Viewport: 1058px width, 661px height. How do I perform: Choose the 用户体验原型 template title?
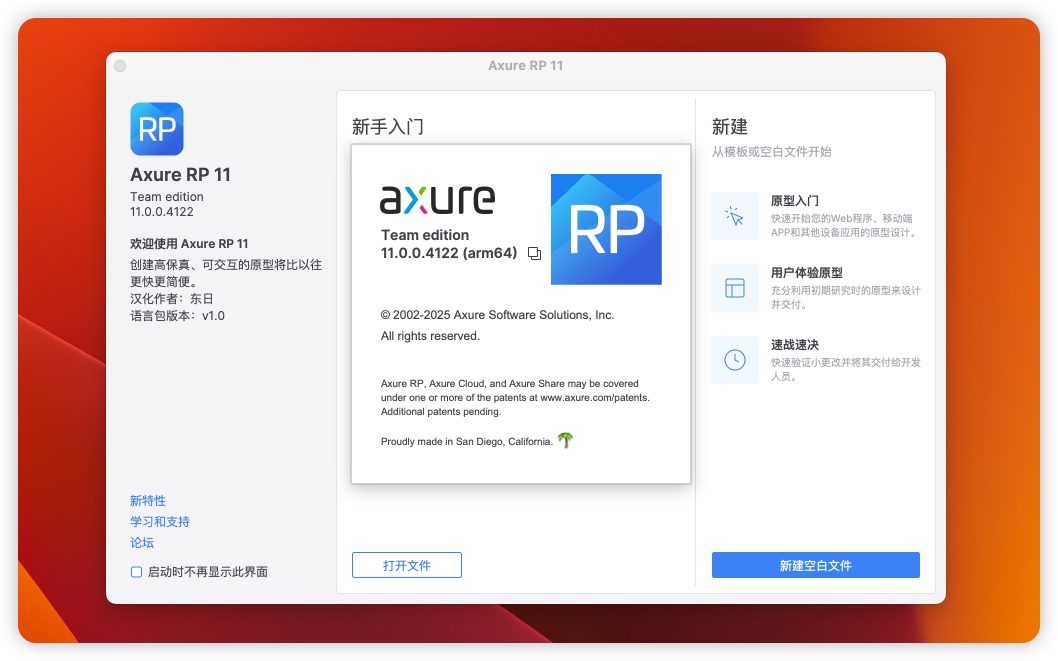tap(806, 273)
